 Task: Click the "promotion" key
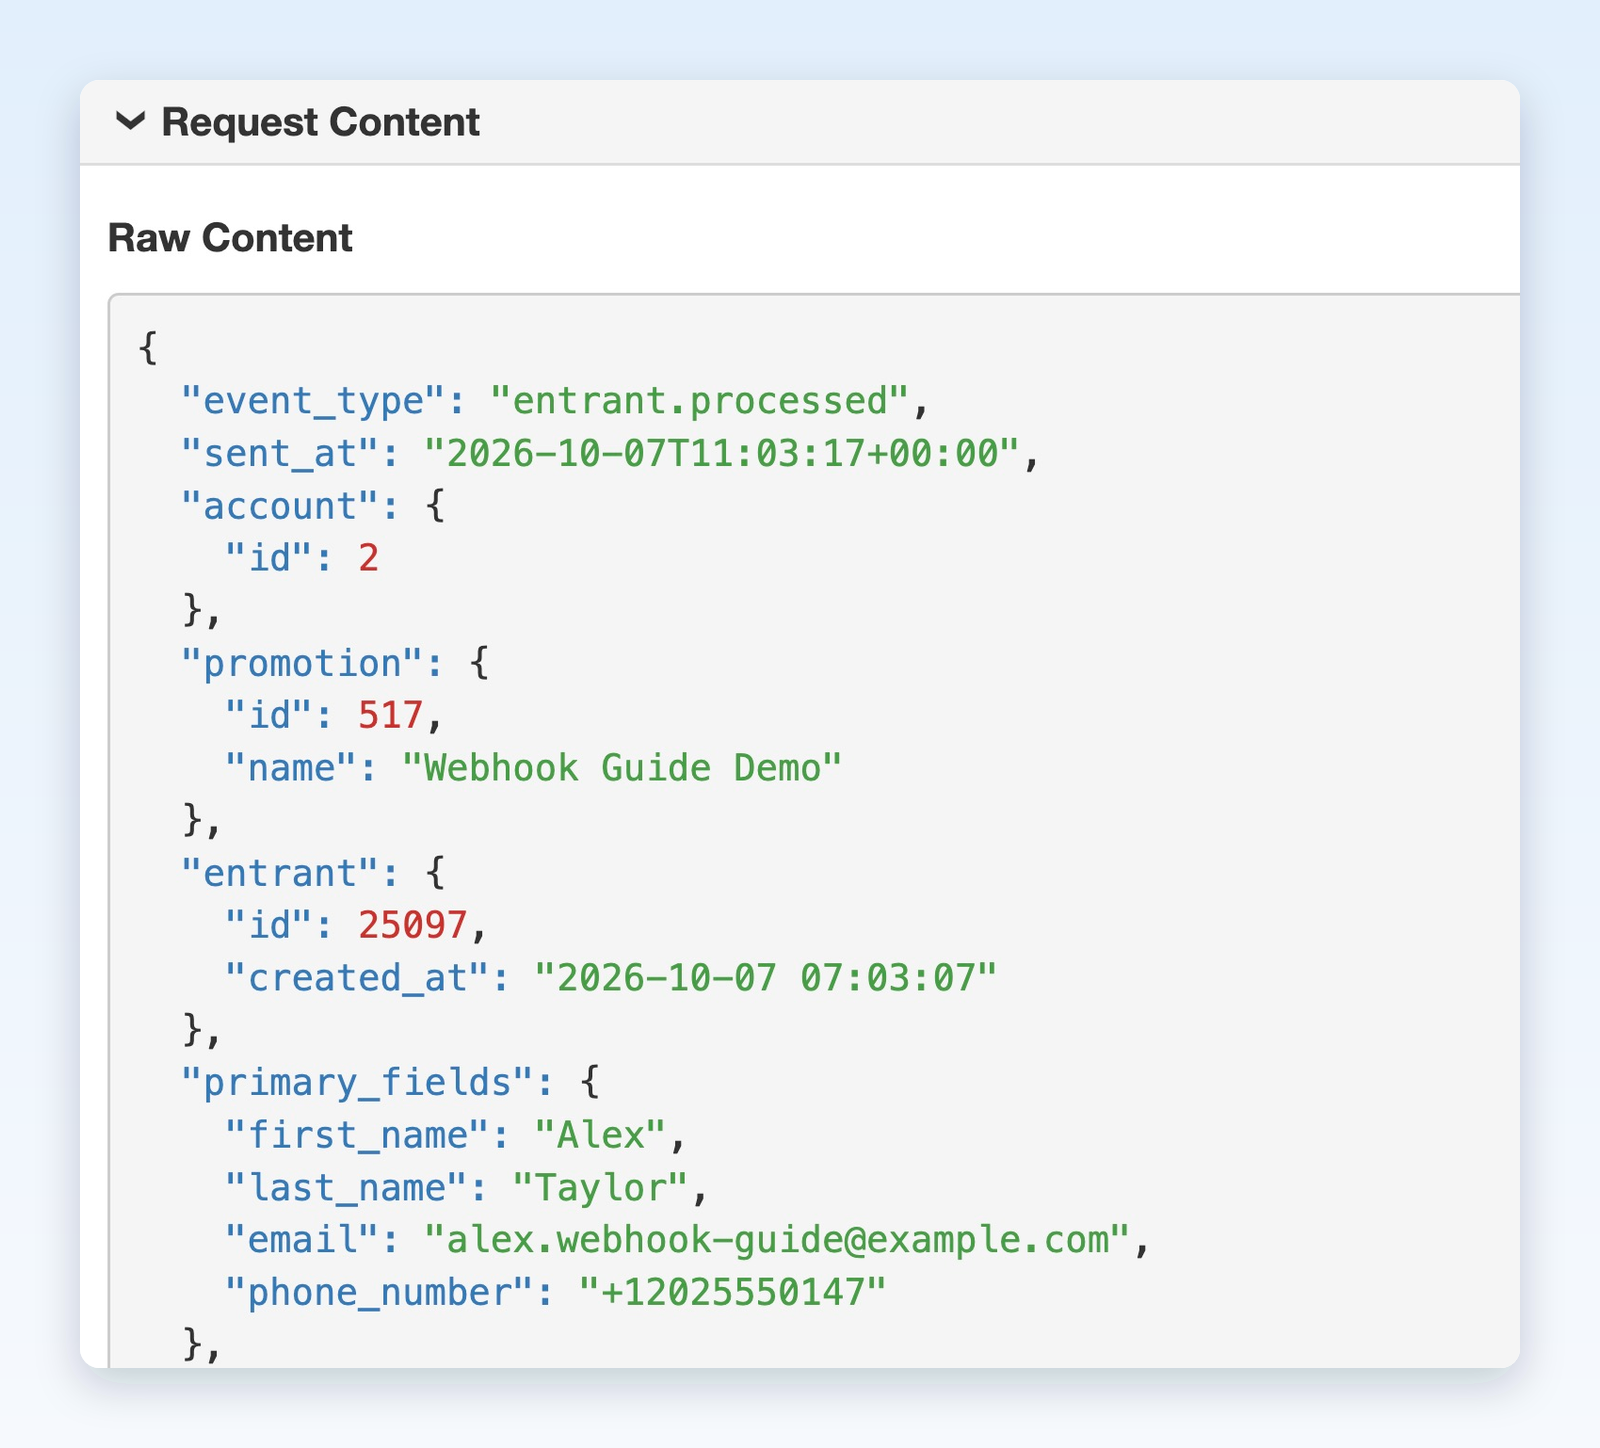[301, 663]
